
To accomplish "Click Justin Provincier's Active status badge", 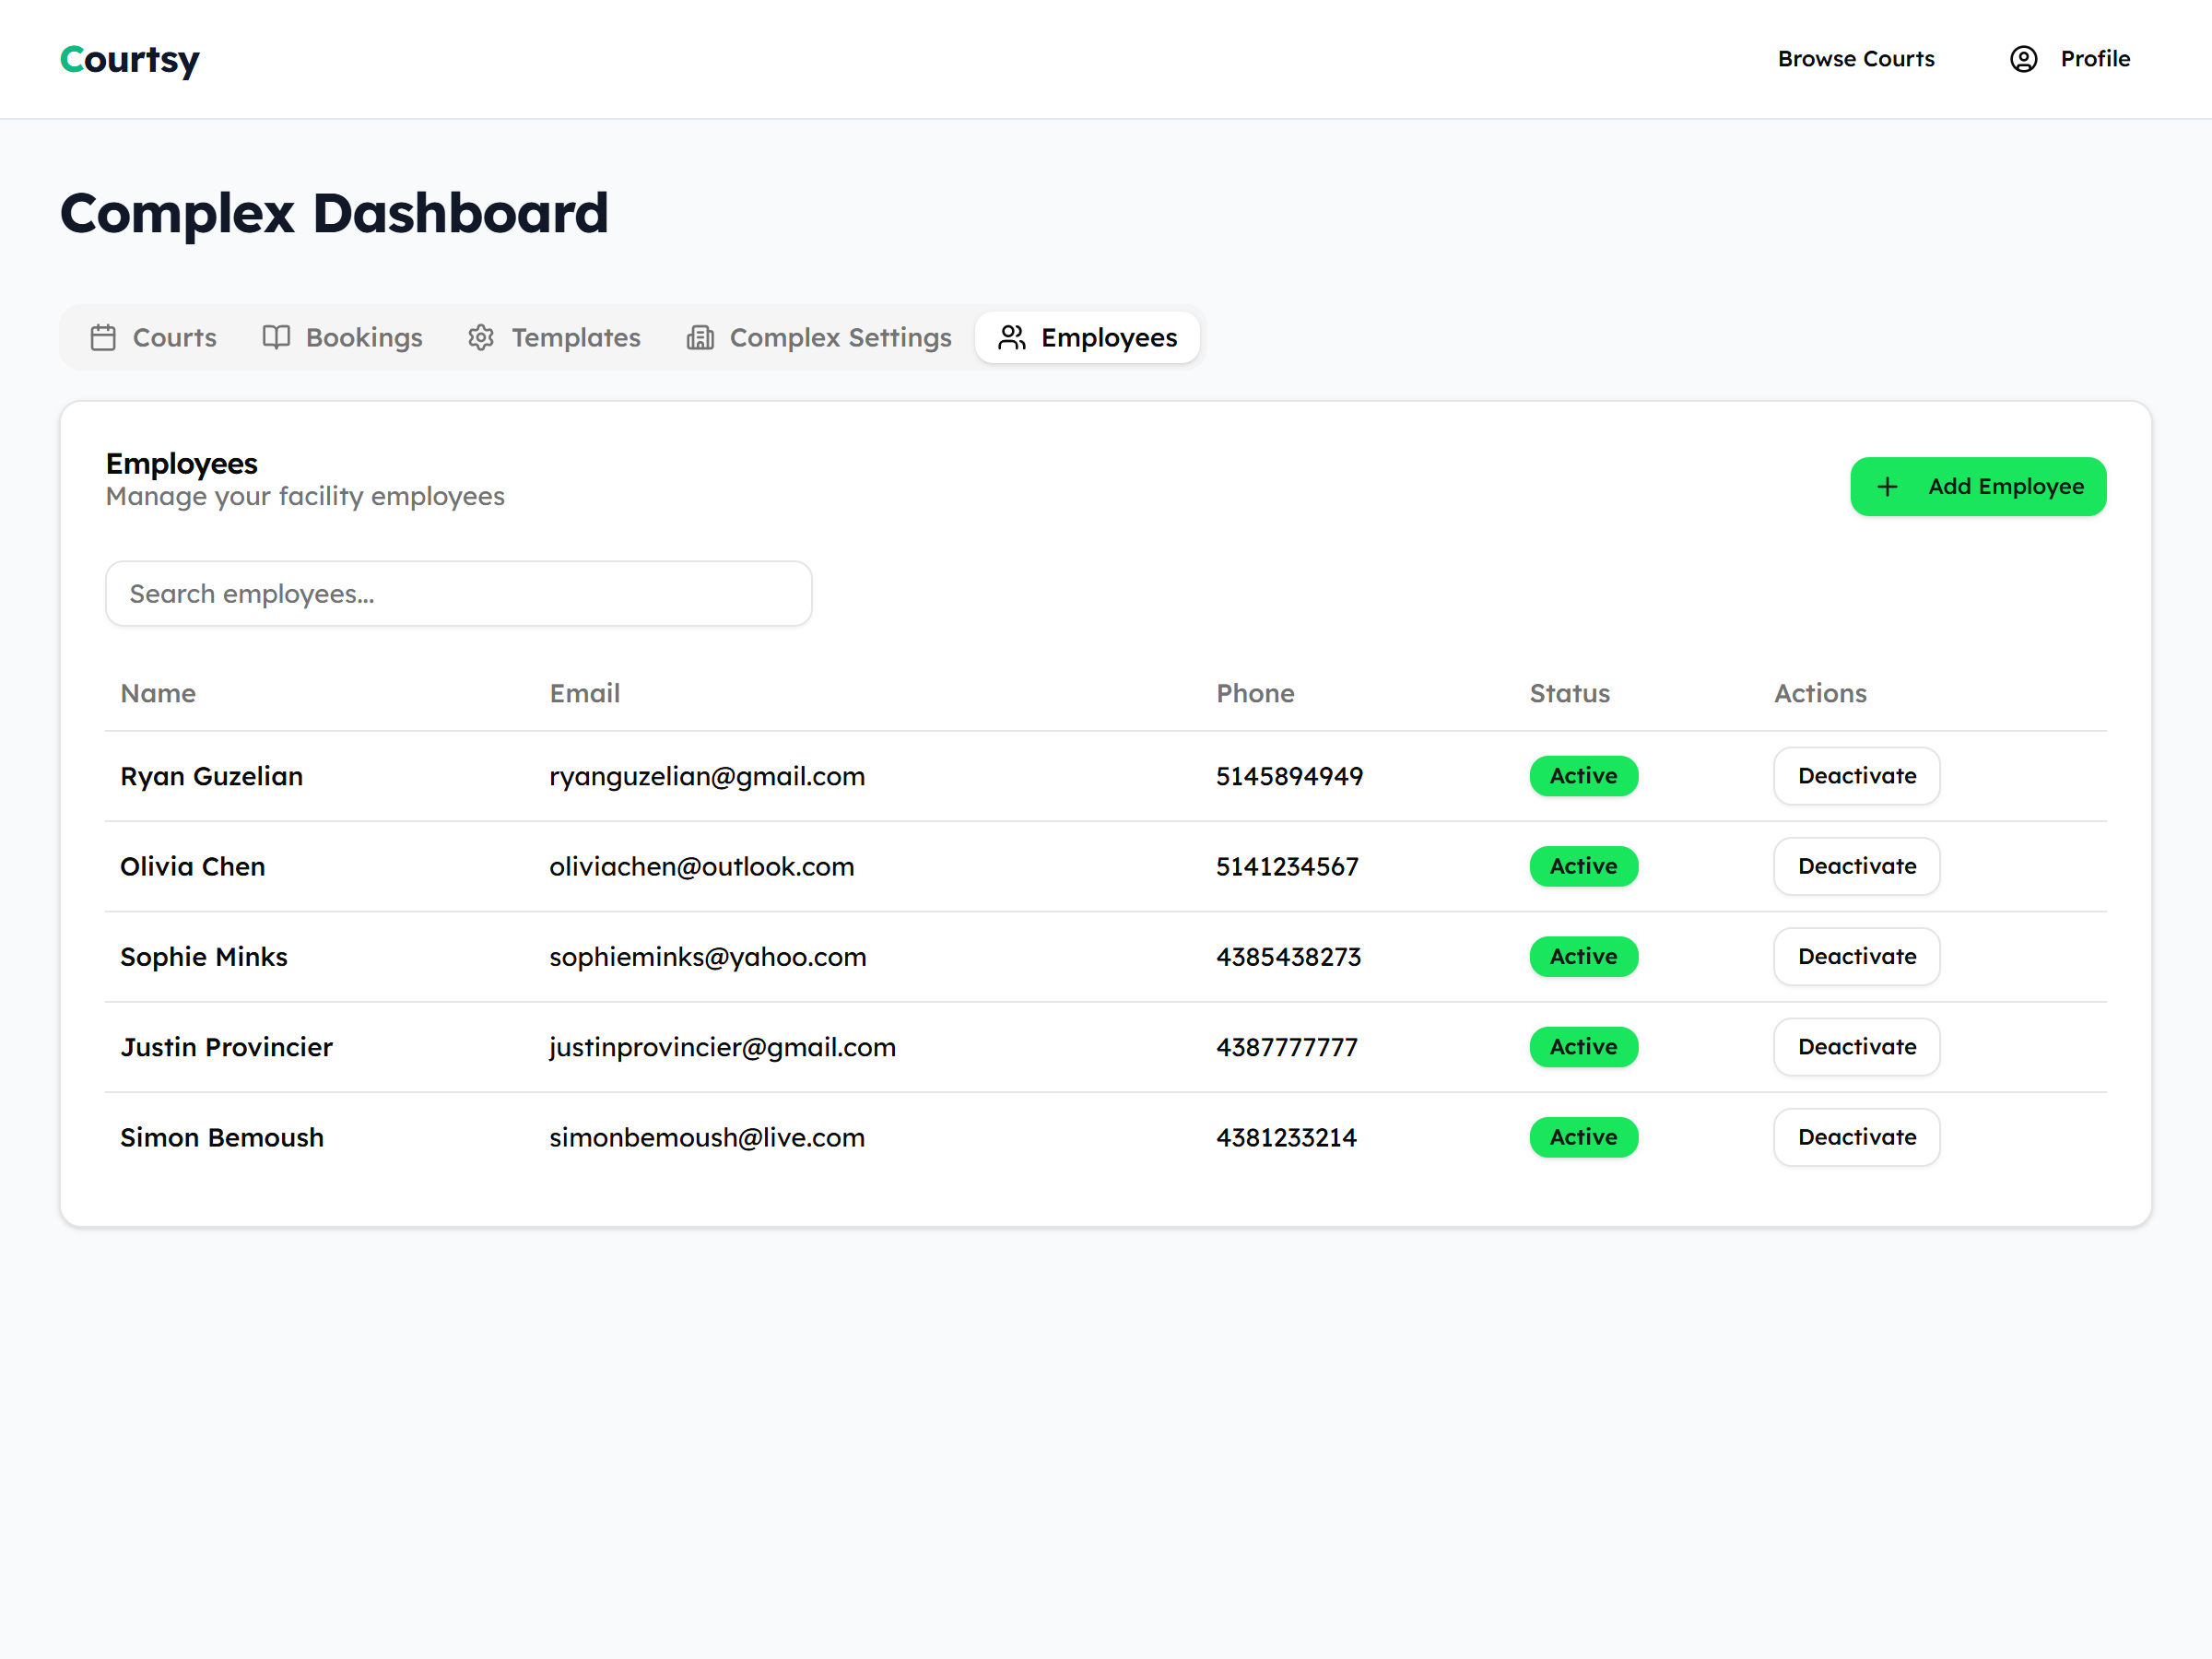I will [1584, 1047].
